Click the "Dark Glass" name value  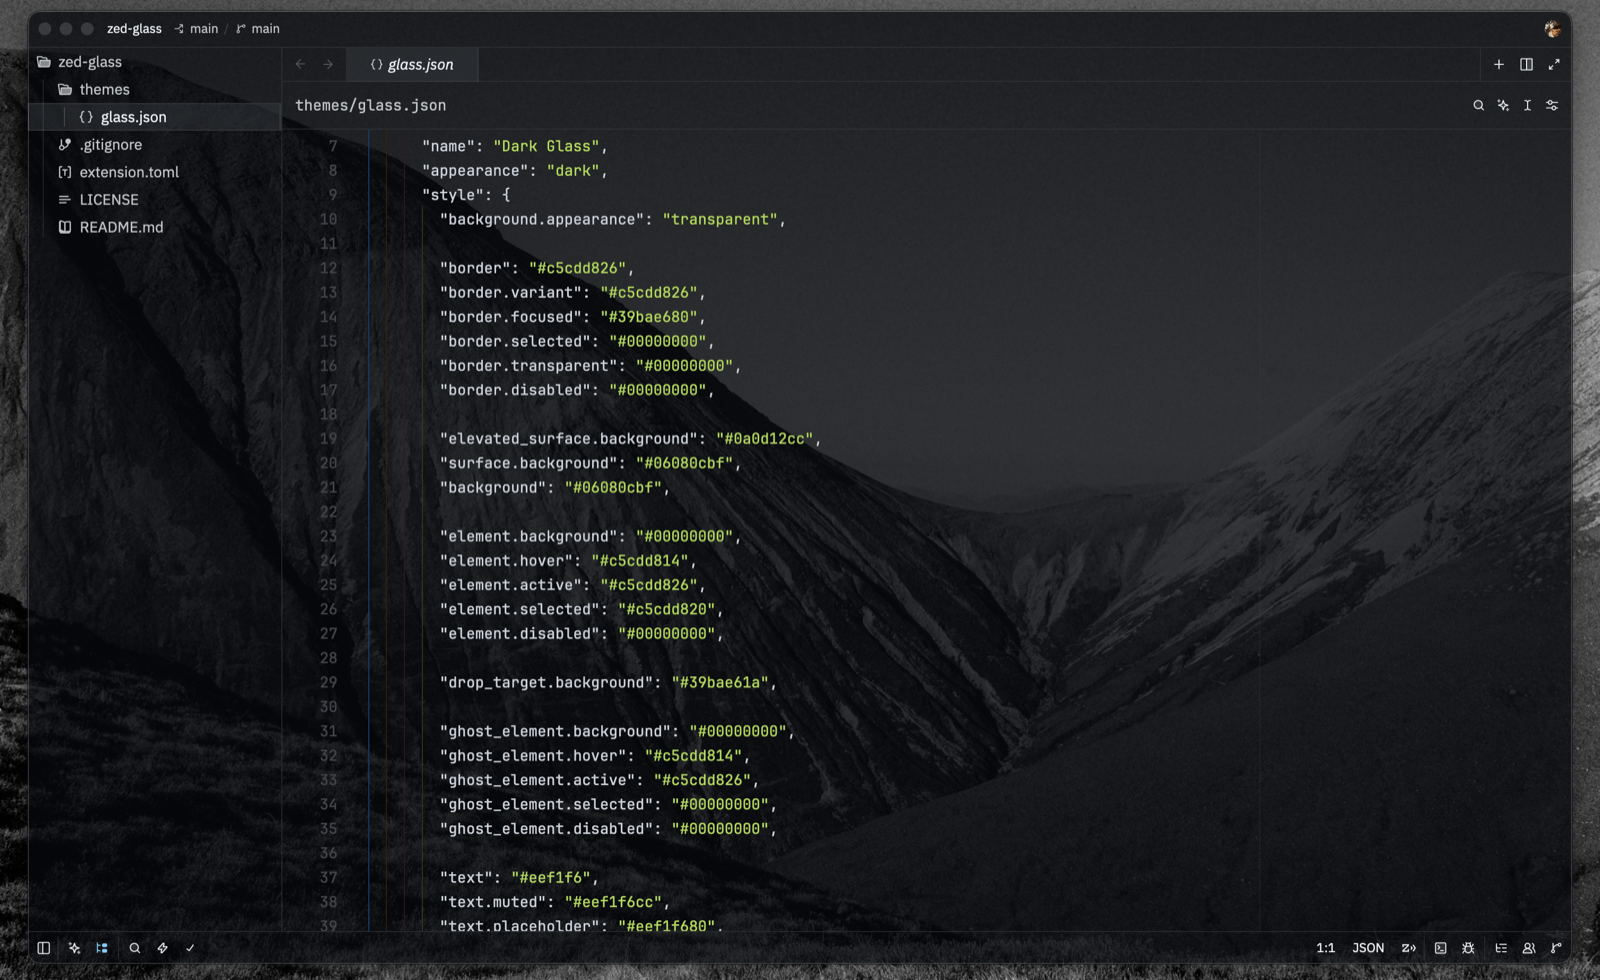[x=546, y=146]
